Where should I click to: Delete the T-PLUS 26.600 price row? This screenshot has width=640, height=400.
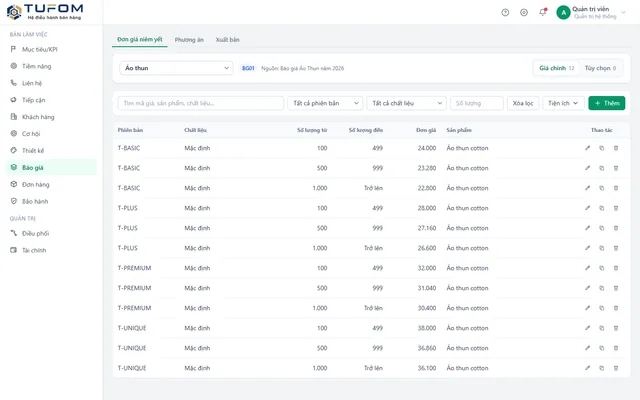pyautogui.click(x=616, y=248)
